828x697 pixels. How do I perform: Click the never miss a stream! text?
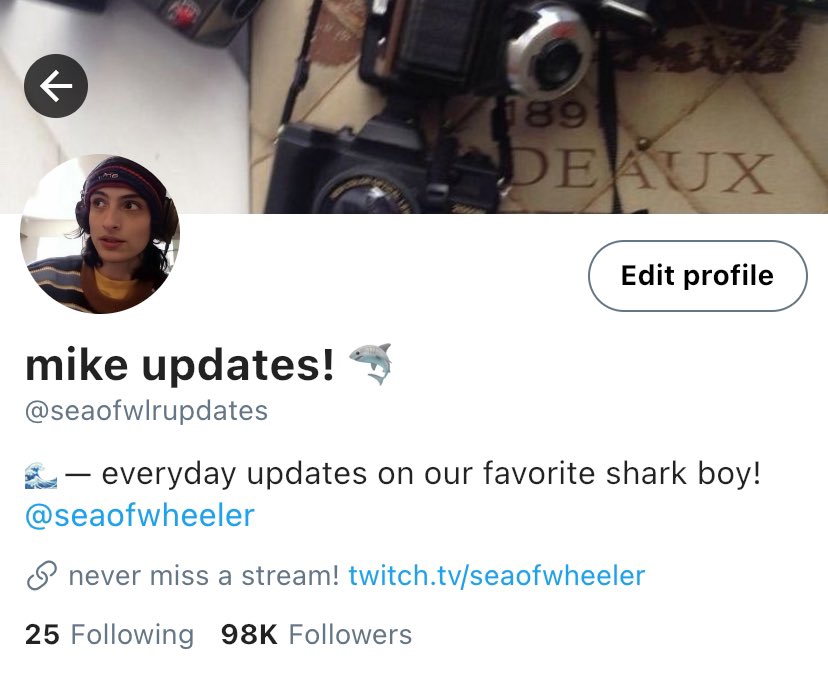(x=204, y=576)
